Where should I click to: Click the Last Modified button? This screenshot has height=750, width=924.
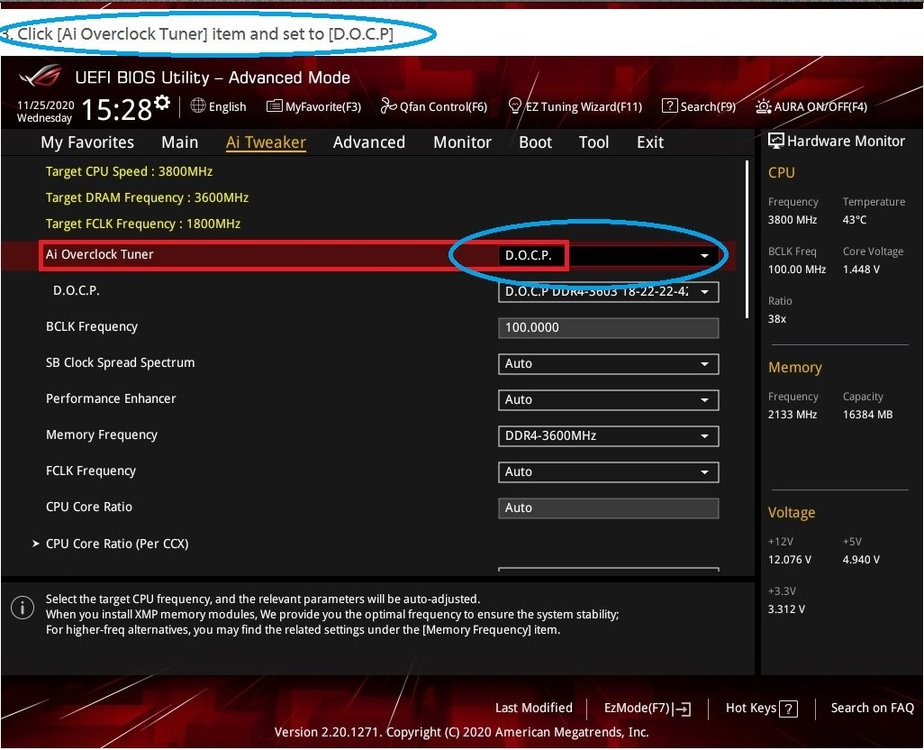(534, 708)
